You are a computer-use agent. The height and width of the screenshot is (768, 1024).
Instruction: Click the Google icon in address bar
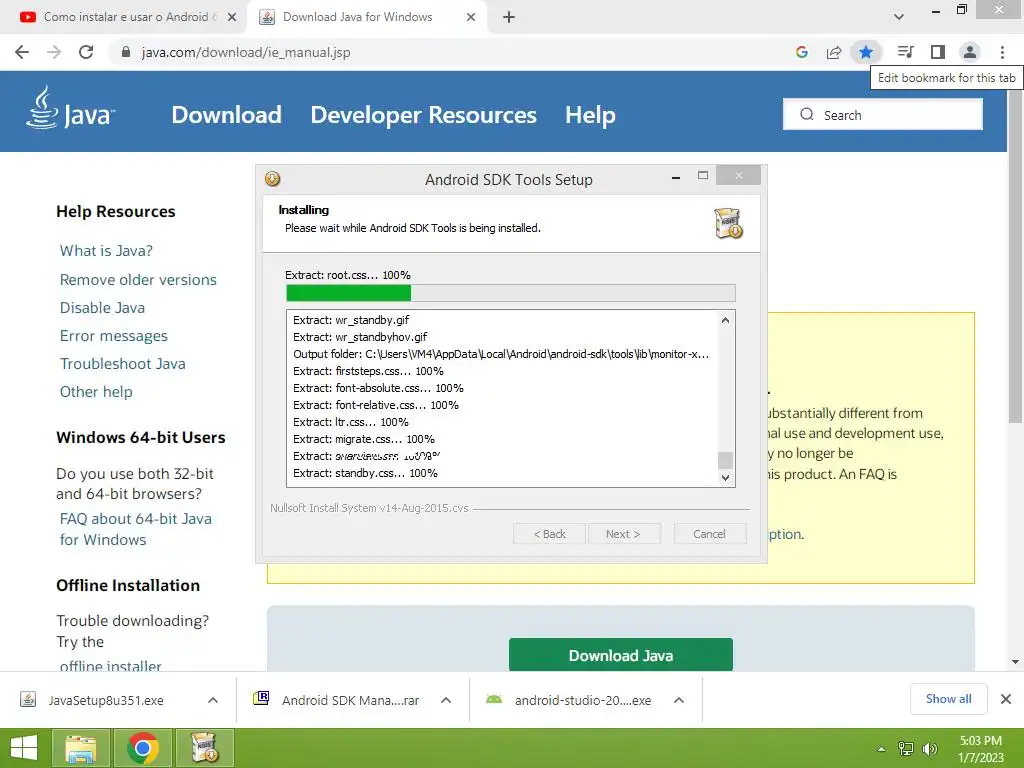(802, 52)
